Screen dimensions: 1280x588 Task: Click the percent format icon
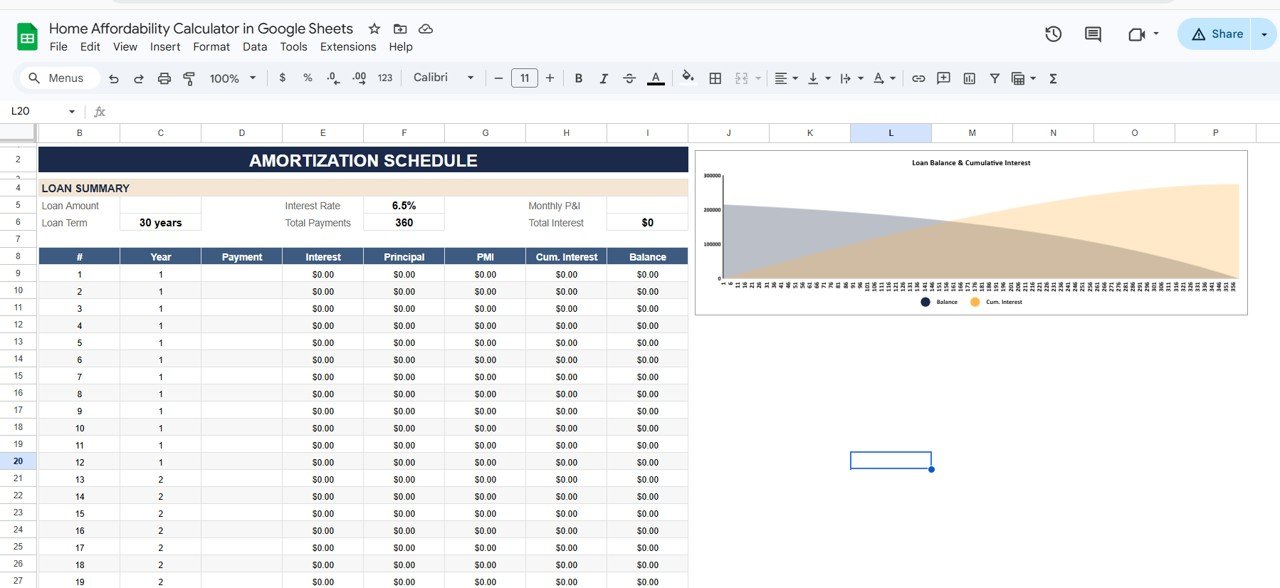[307, 78]
